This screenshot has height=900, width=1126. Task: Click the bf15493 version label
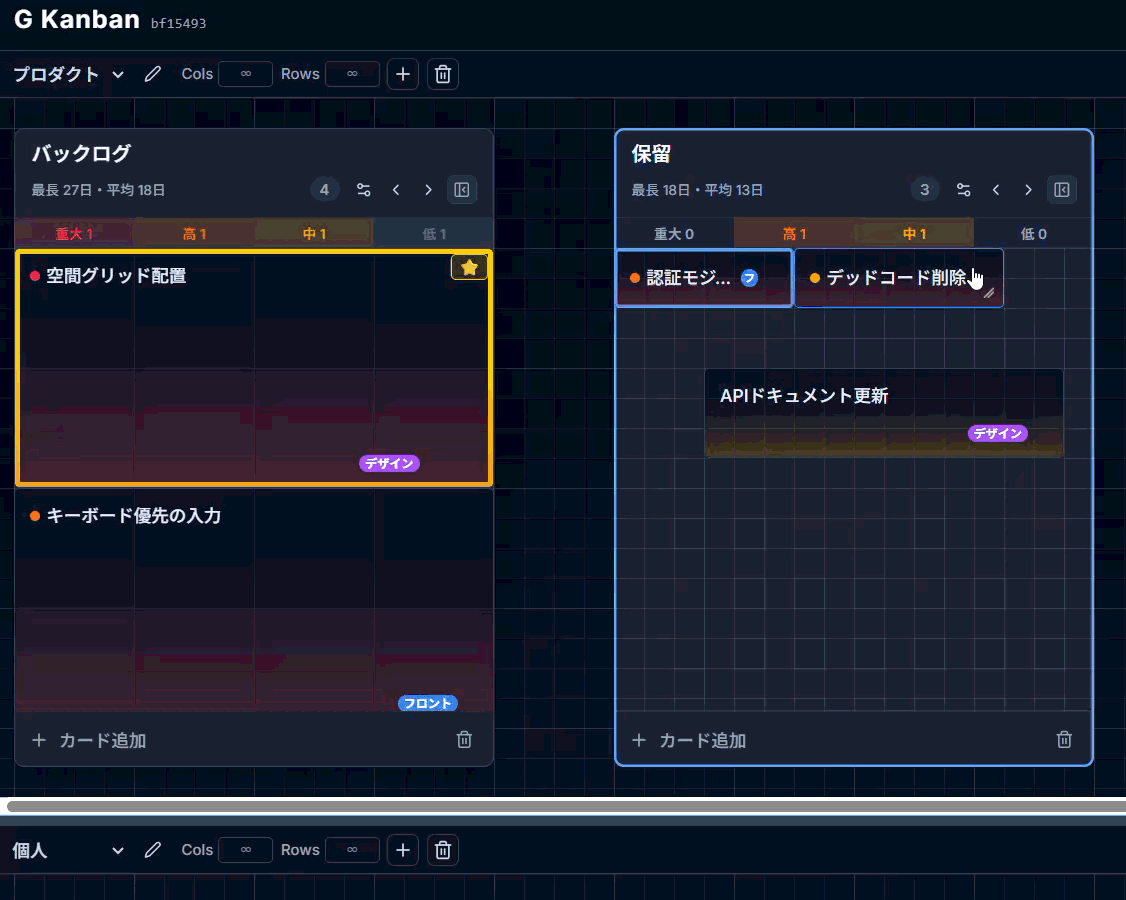coord(178,23)
